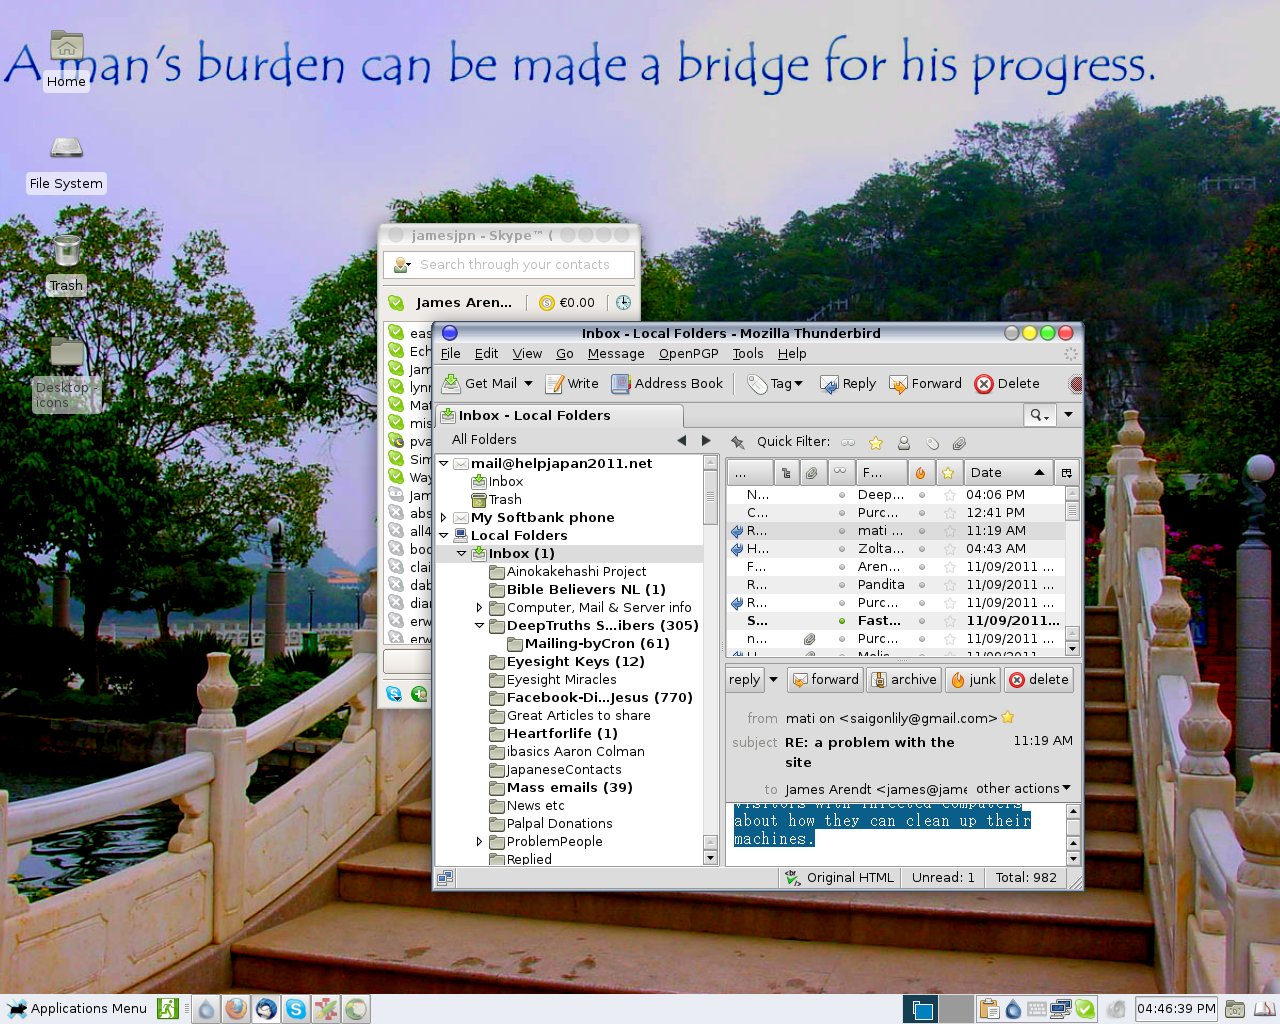
Task: Click the junk button in the message header
Action: [973, 680]
